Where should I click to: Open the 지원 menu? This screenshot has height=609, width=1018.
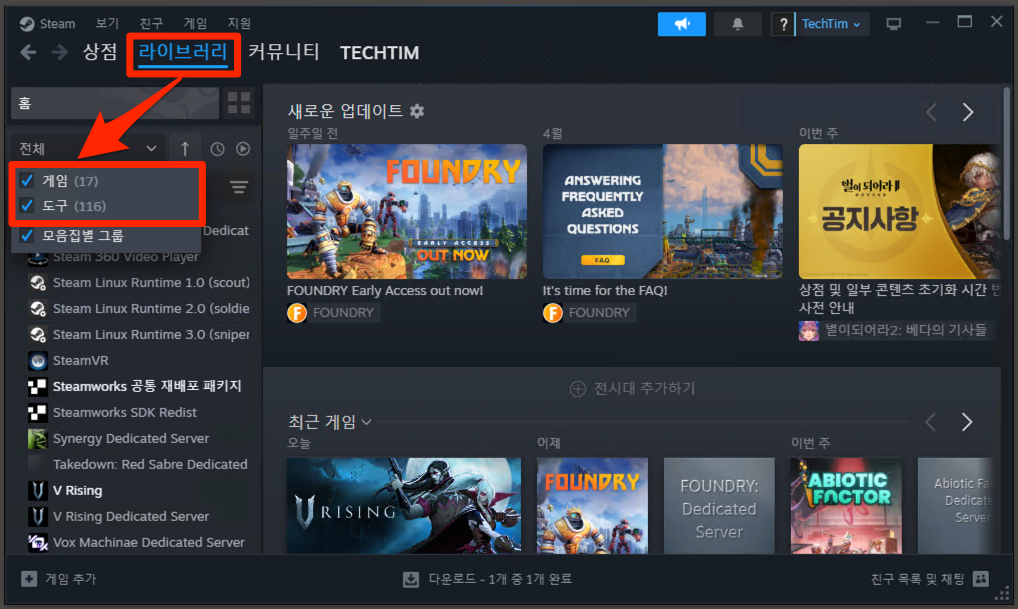[x=239, y=23]
